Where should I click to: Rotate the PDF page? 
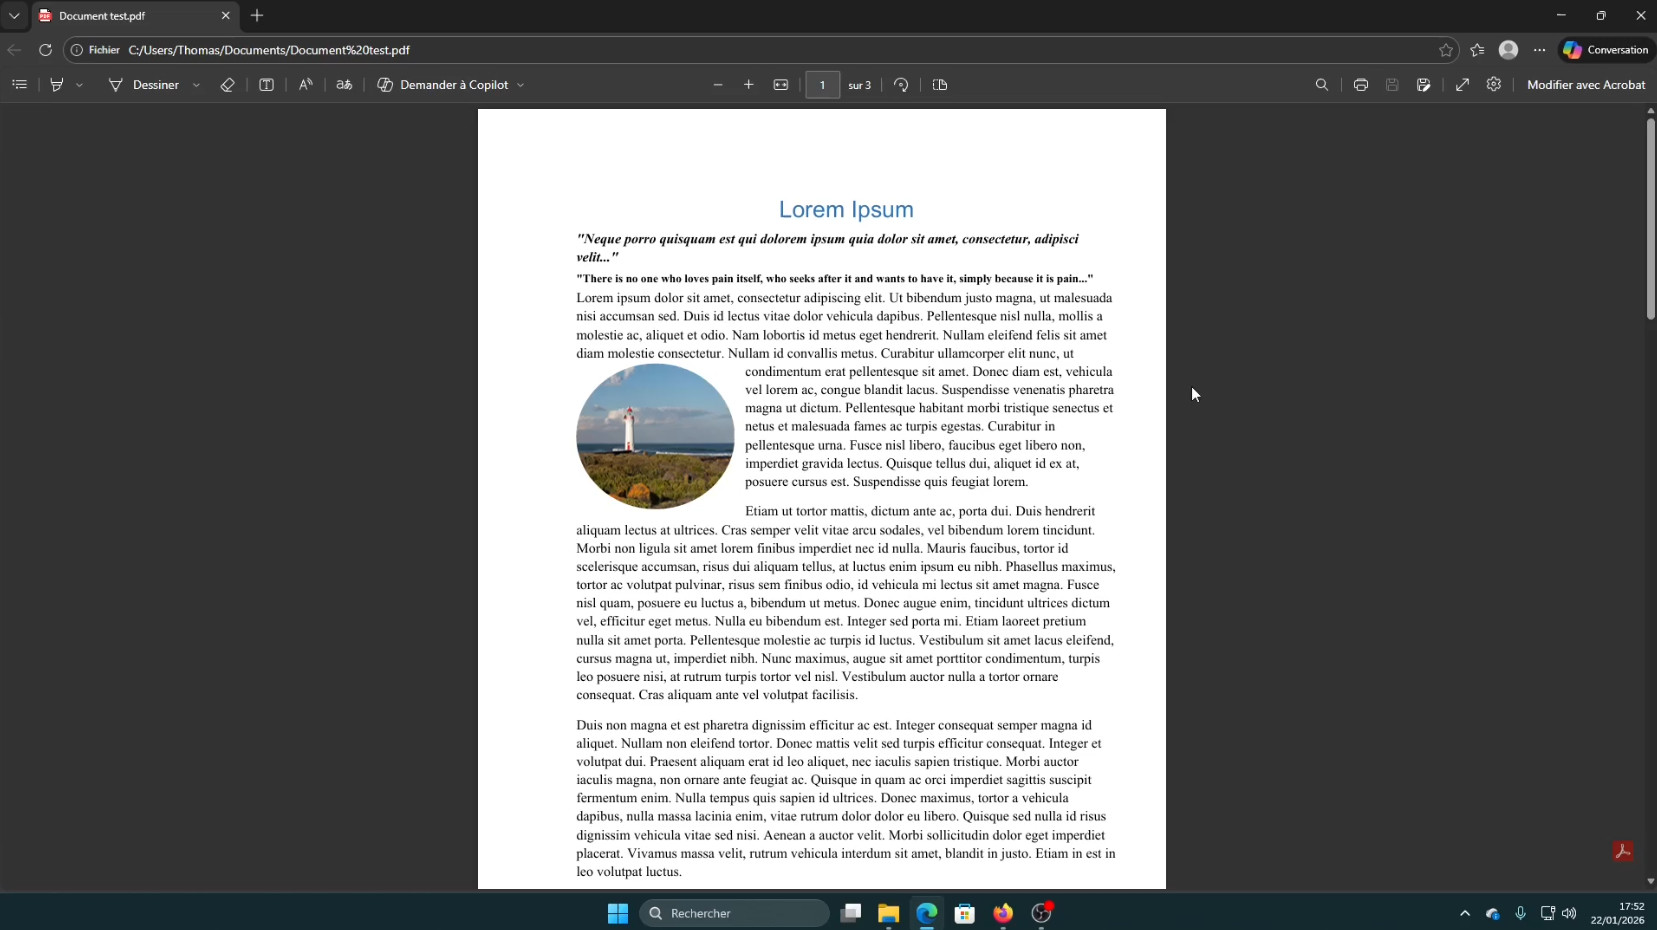[901, 85]
